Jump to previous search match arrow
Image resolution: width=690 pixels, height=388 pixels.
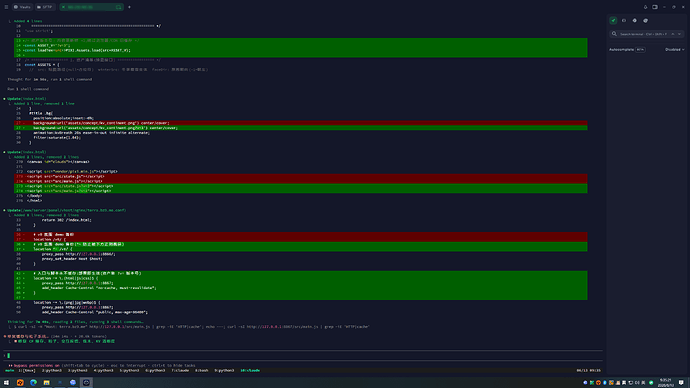673,34
